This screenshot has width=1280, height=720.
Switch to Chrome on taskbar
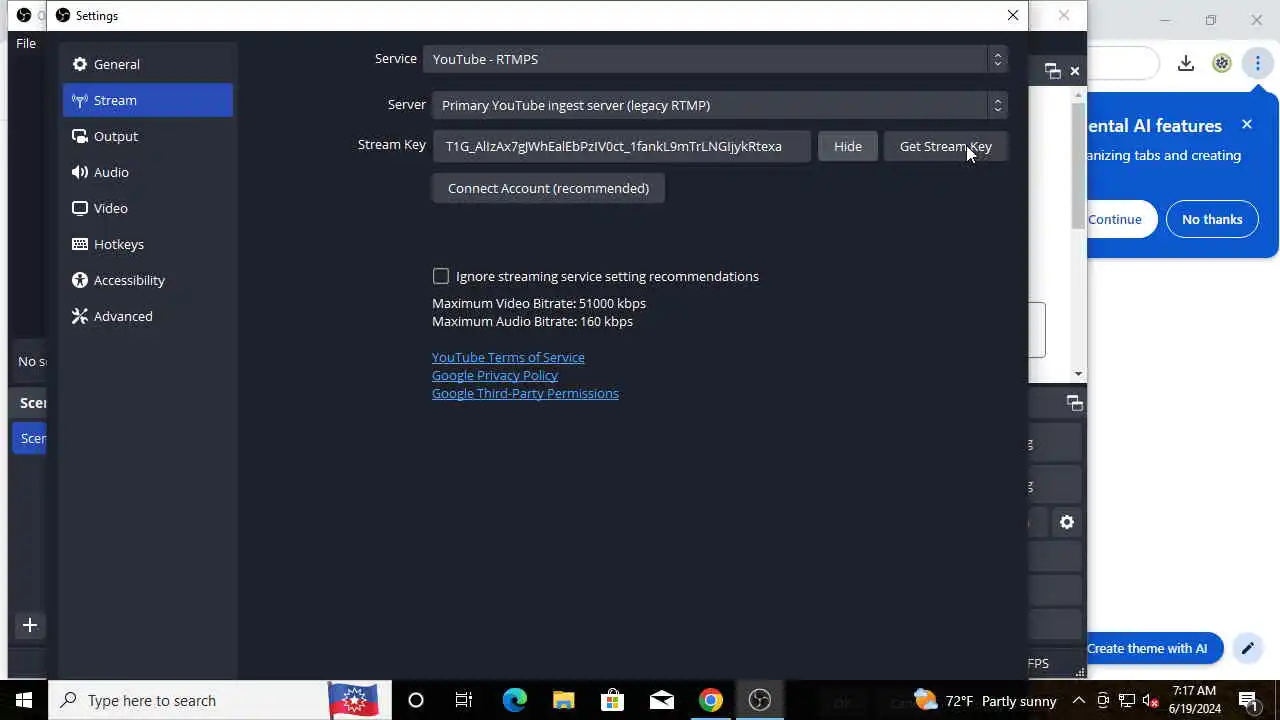point(711,700)
